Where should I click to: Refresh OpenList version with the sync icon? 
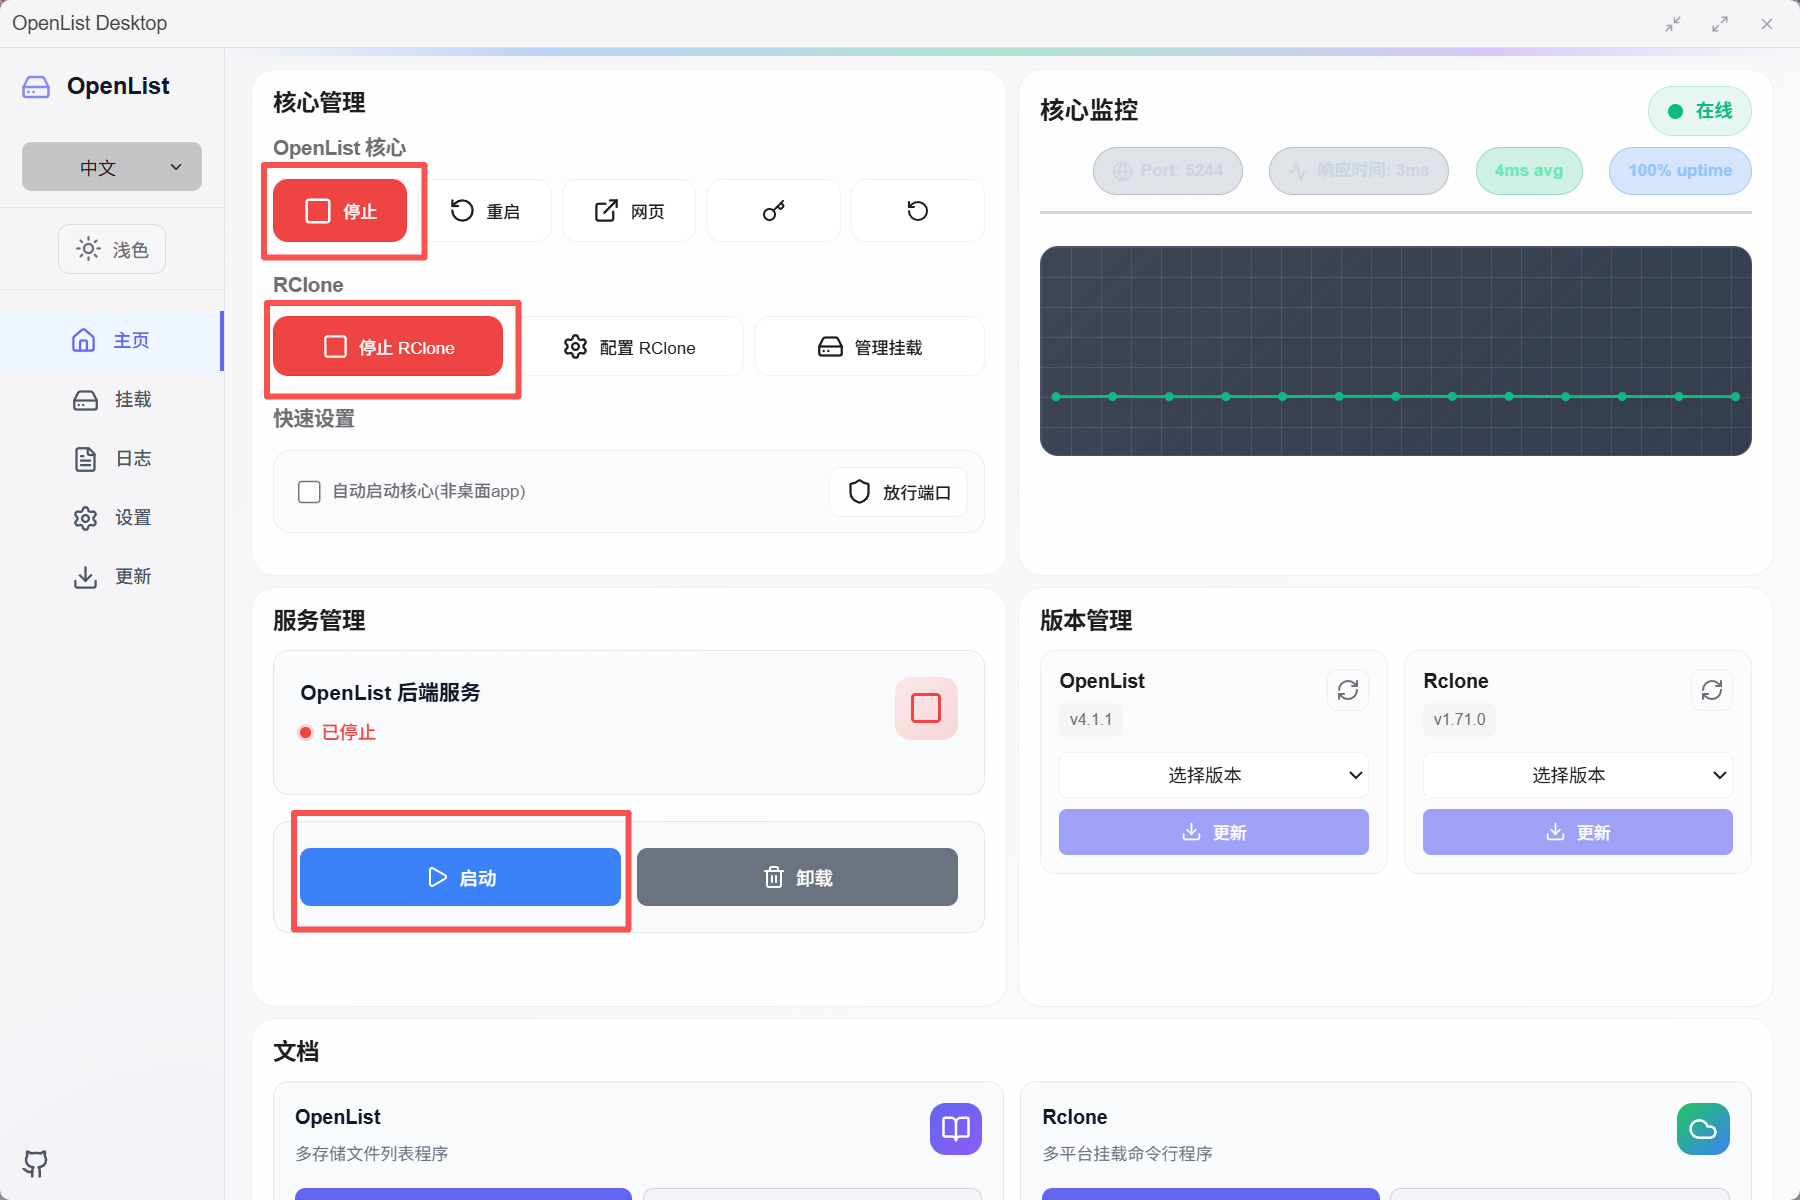point(1347,690)
